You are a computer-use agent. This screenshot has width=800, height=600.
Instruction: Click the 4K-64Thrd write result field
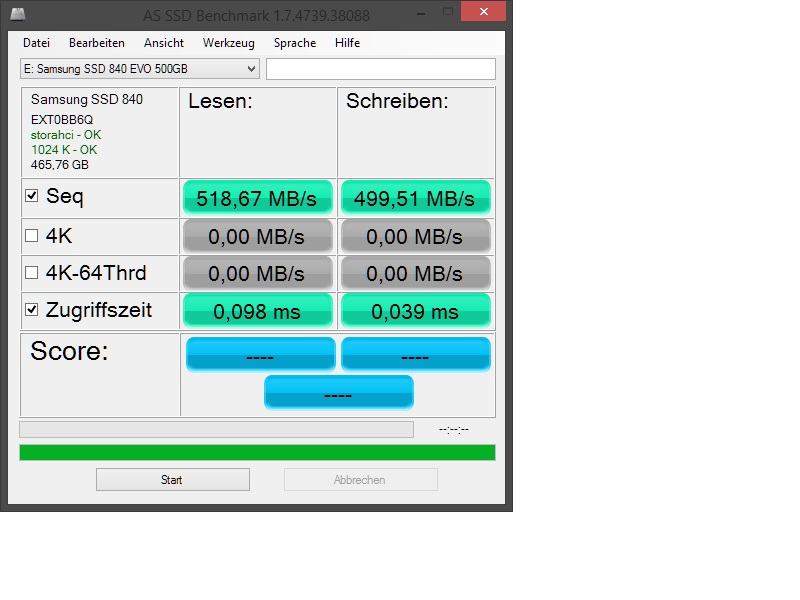click(x=415, y=273)
